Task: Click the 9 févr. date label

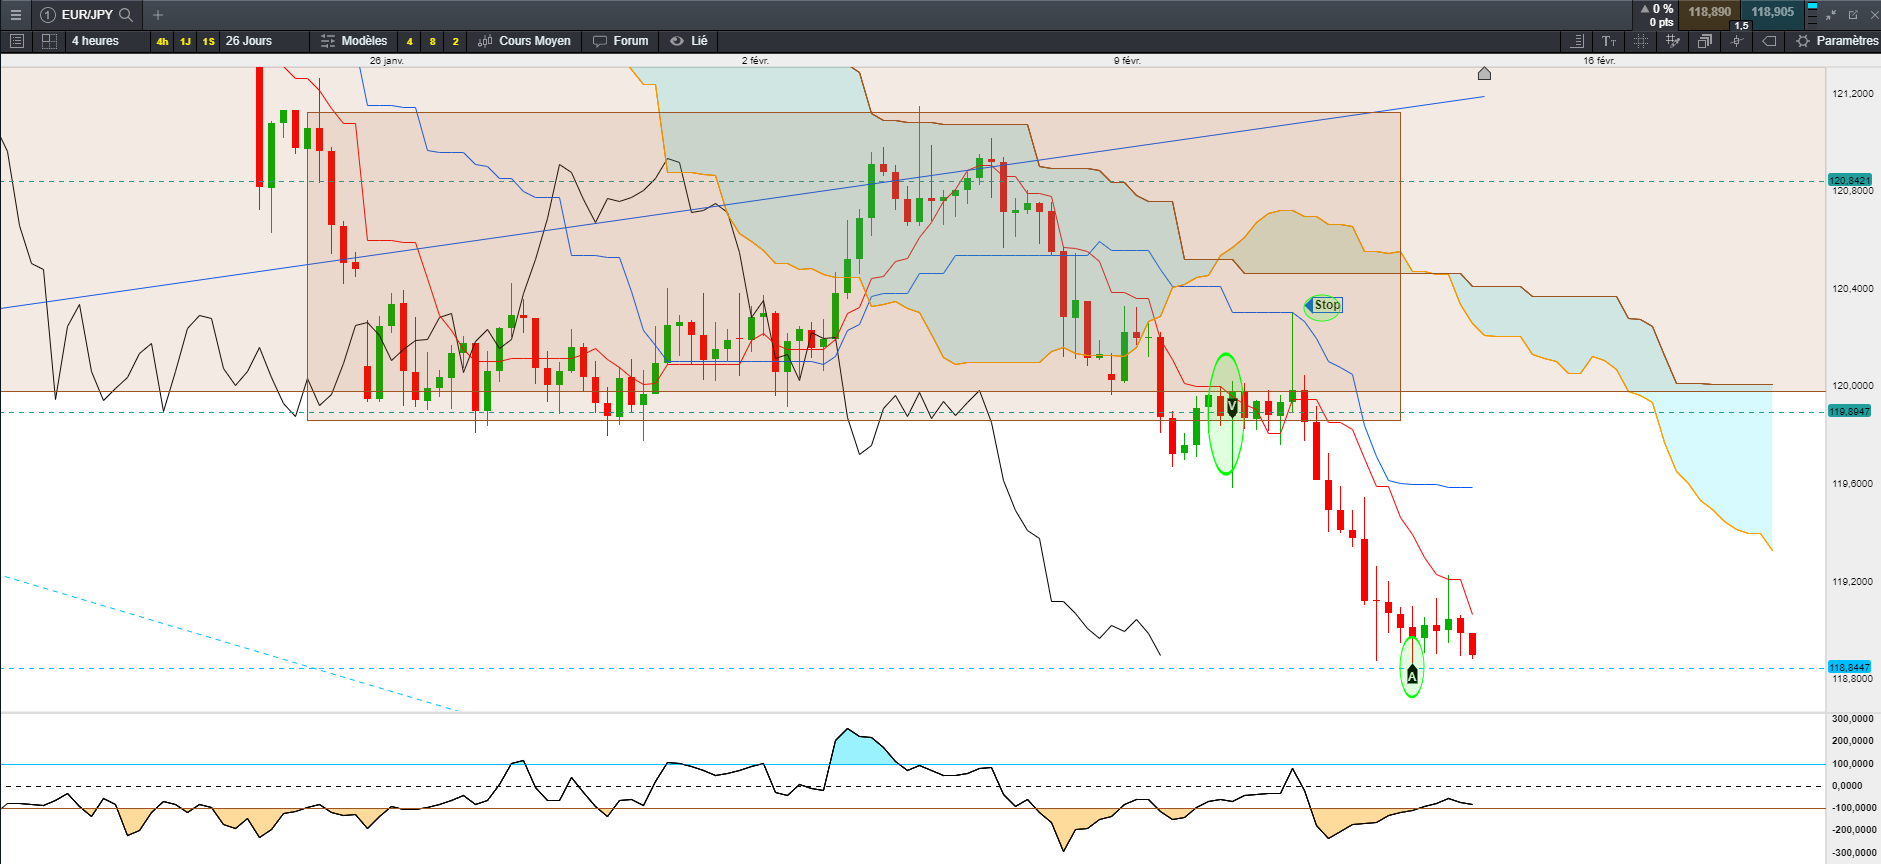Action: click(x=1127, y=61)
